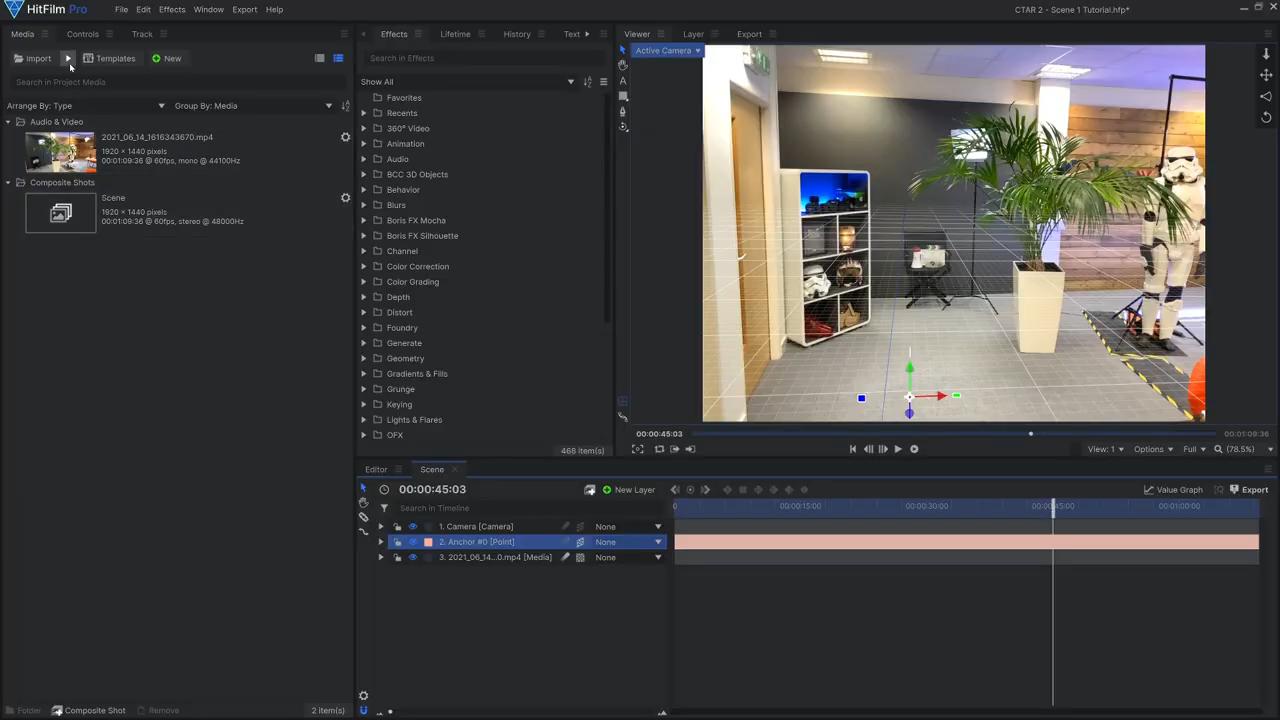This screenshot has width=1280, height=720.
Task: Click the zoom magnifier icon in the viewer
Action: tap(1218, 450)
